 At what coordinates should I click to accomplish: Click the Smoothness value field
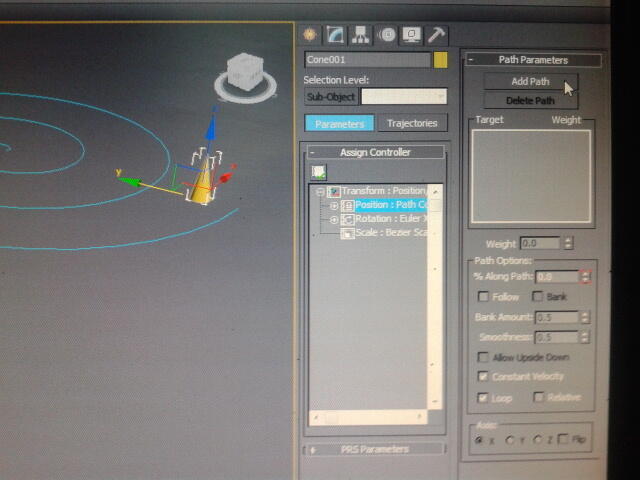point(556,337)
